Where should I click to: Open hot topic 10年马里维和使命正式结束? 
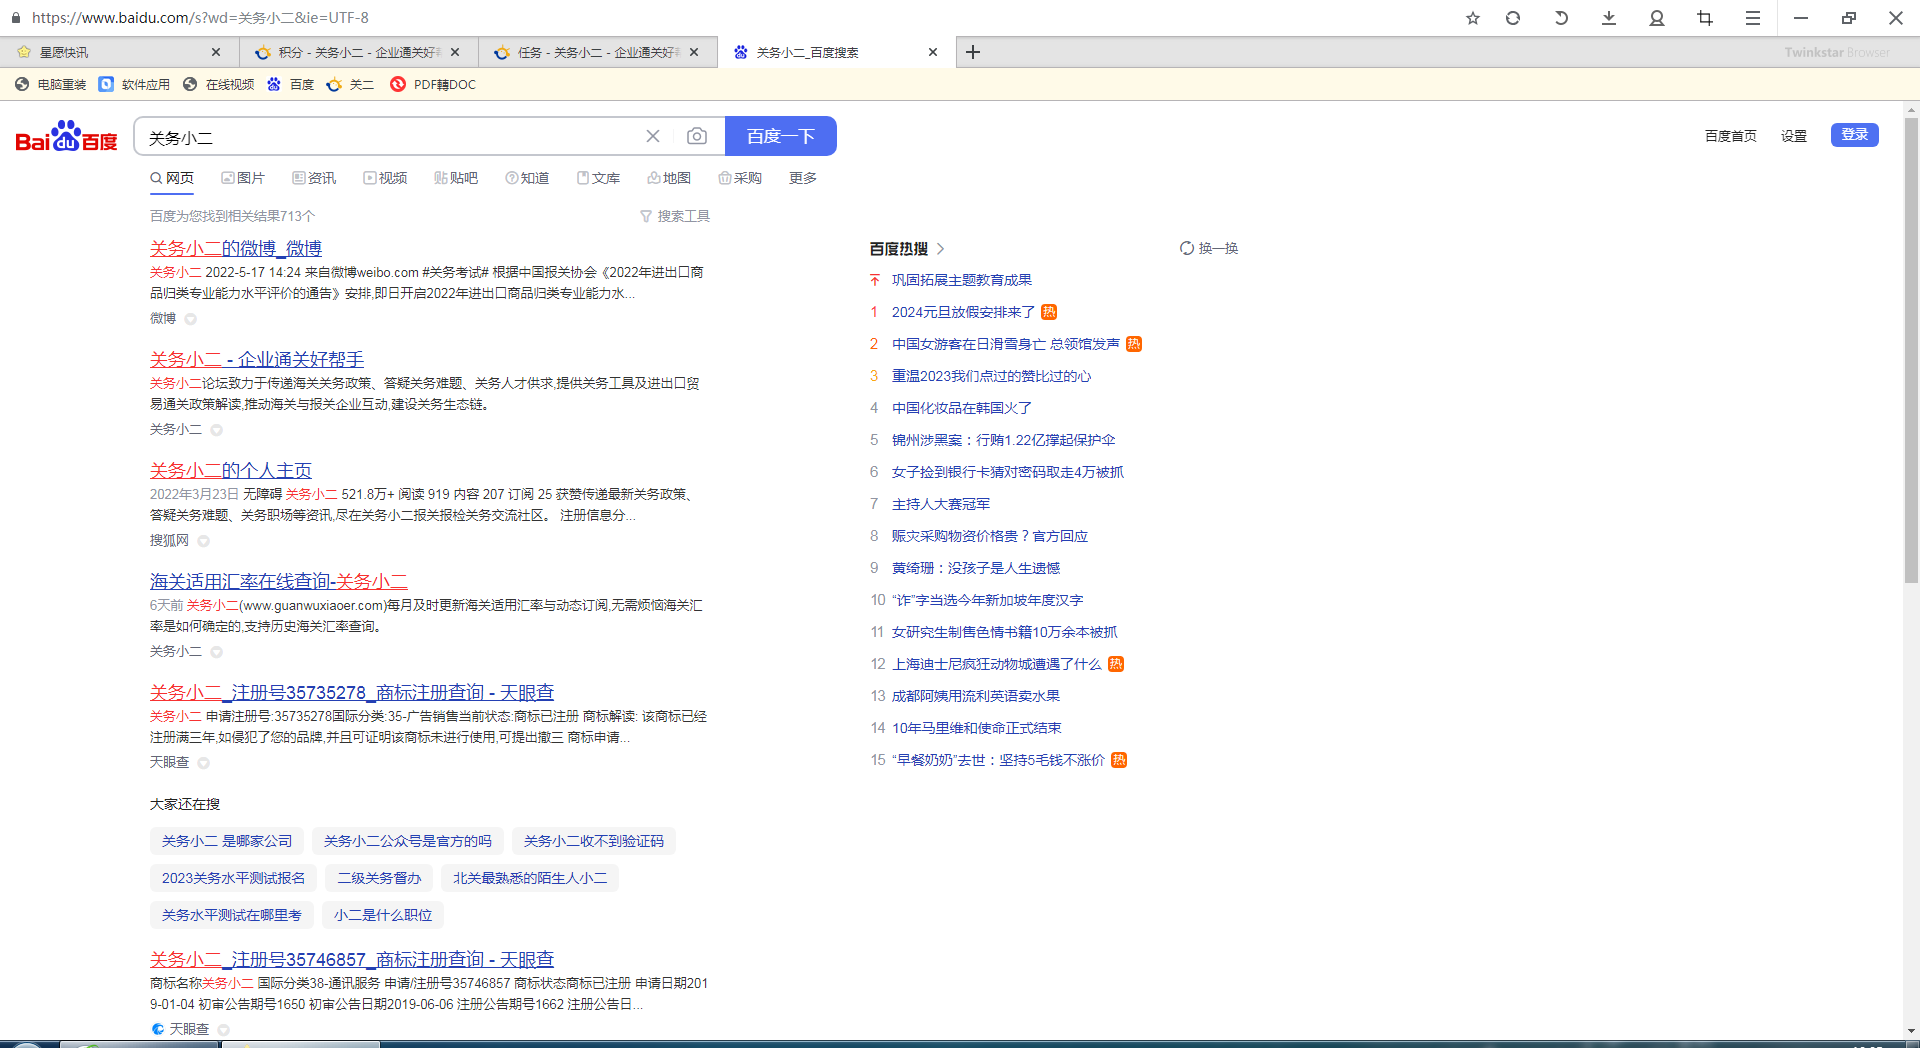[977, 728]
